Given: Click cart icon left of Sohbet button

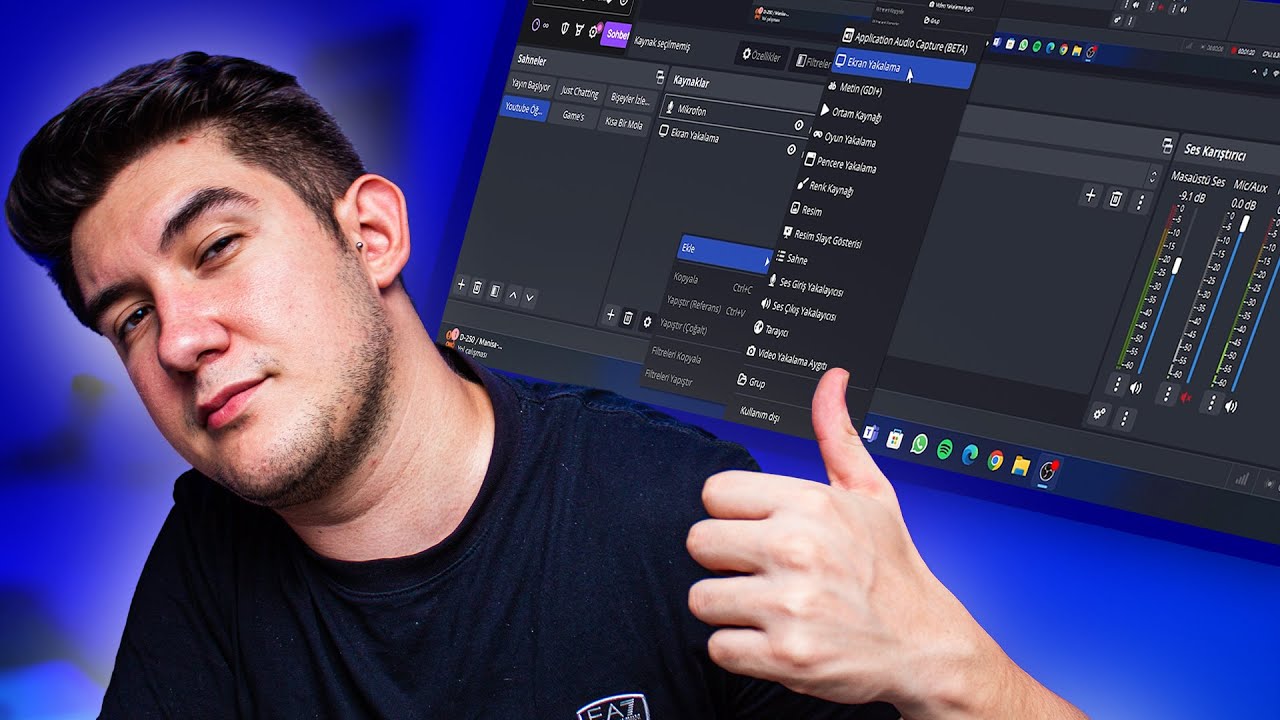Looking at the screenshot, I should 580,31.
